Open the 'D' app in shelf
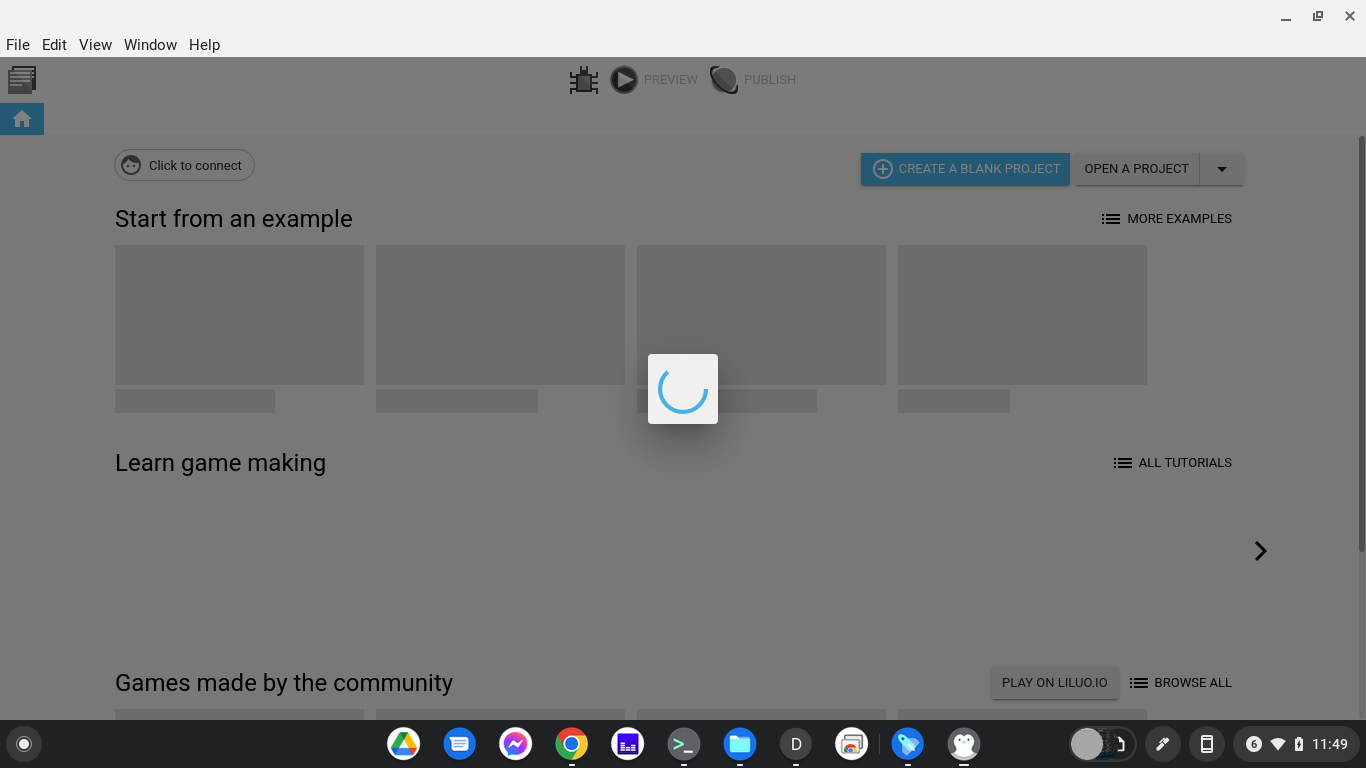 pos(796,744)
